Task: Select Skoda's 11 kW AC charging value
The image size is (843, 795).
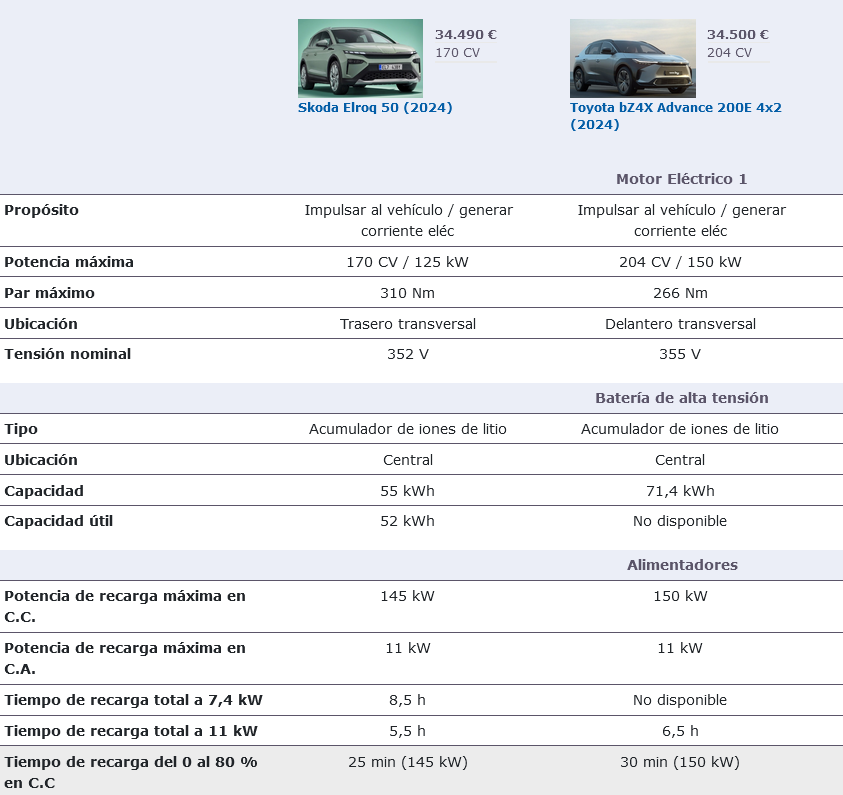Action: click(x=408, y=648)
